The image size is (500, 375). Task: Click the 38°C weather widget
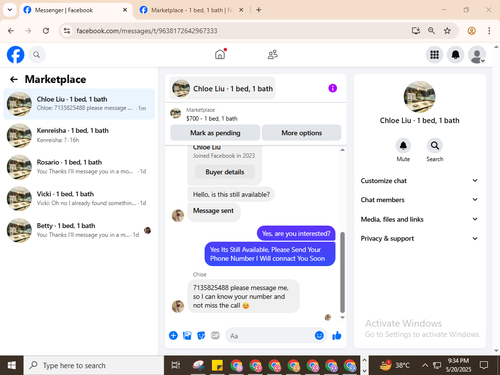coord(395,365)
